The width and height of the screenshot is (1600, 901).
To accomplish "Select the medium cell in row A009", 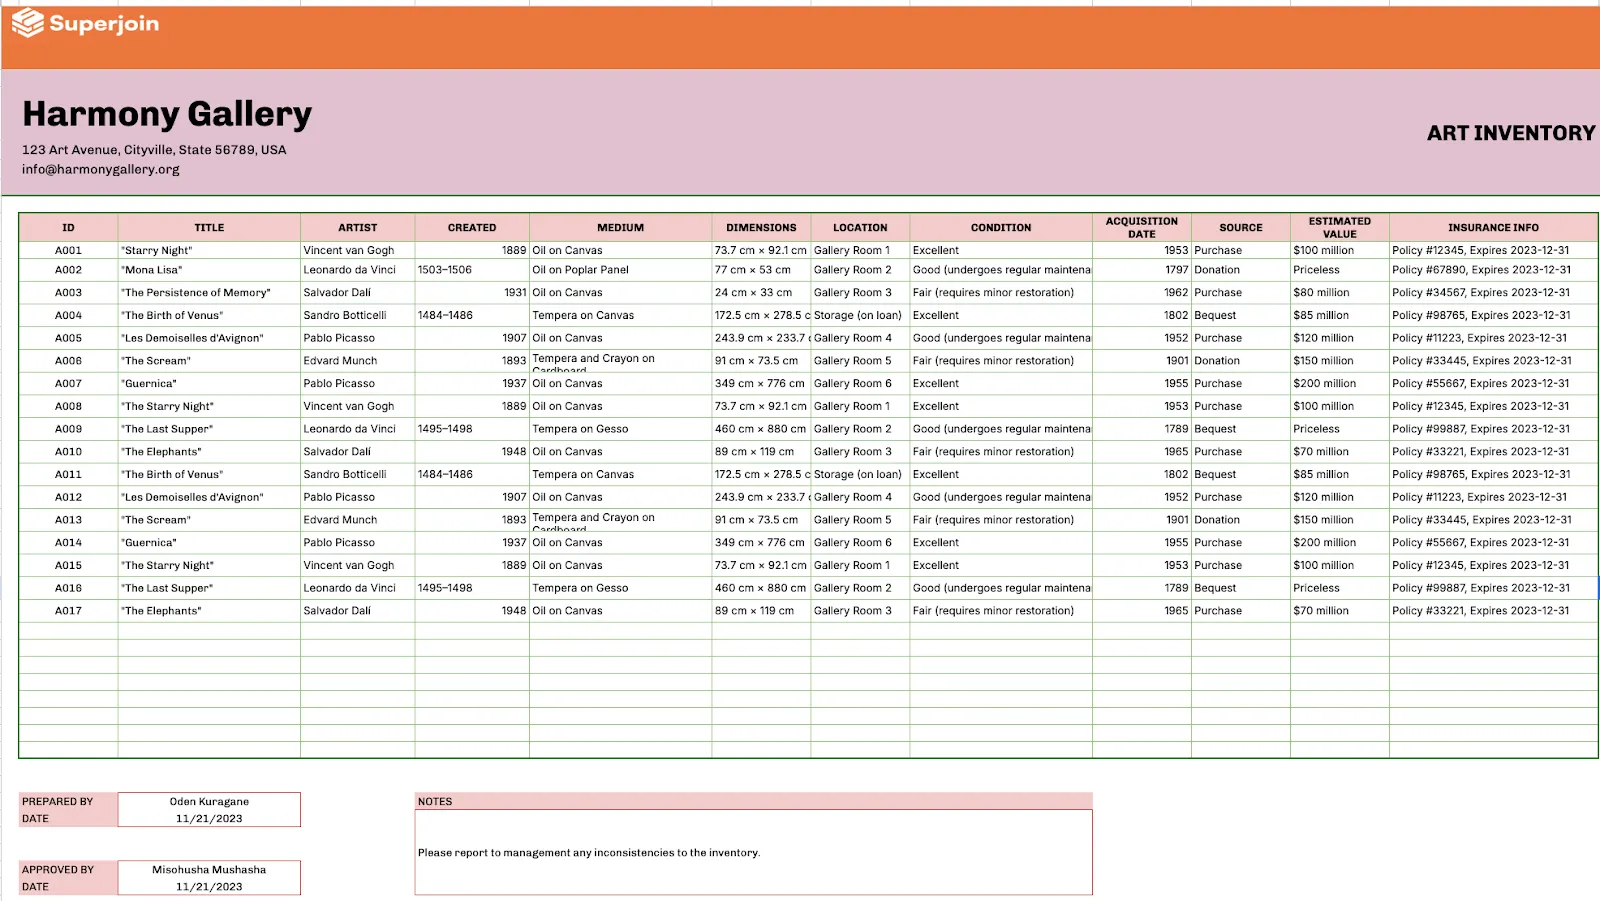I will (621, 429).
